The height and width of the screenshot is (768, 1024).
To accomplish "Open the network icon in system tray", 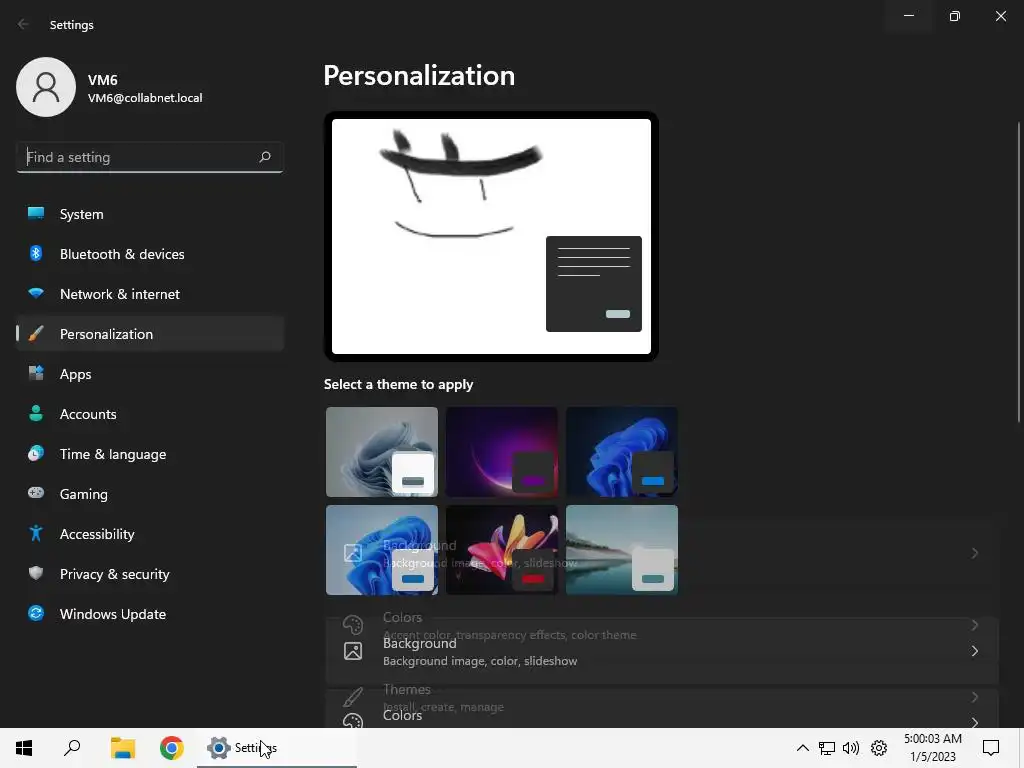I will (x=827, y=748).
